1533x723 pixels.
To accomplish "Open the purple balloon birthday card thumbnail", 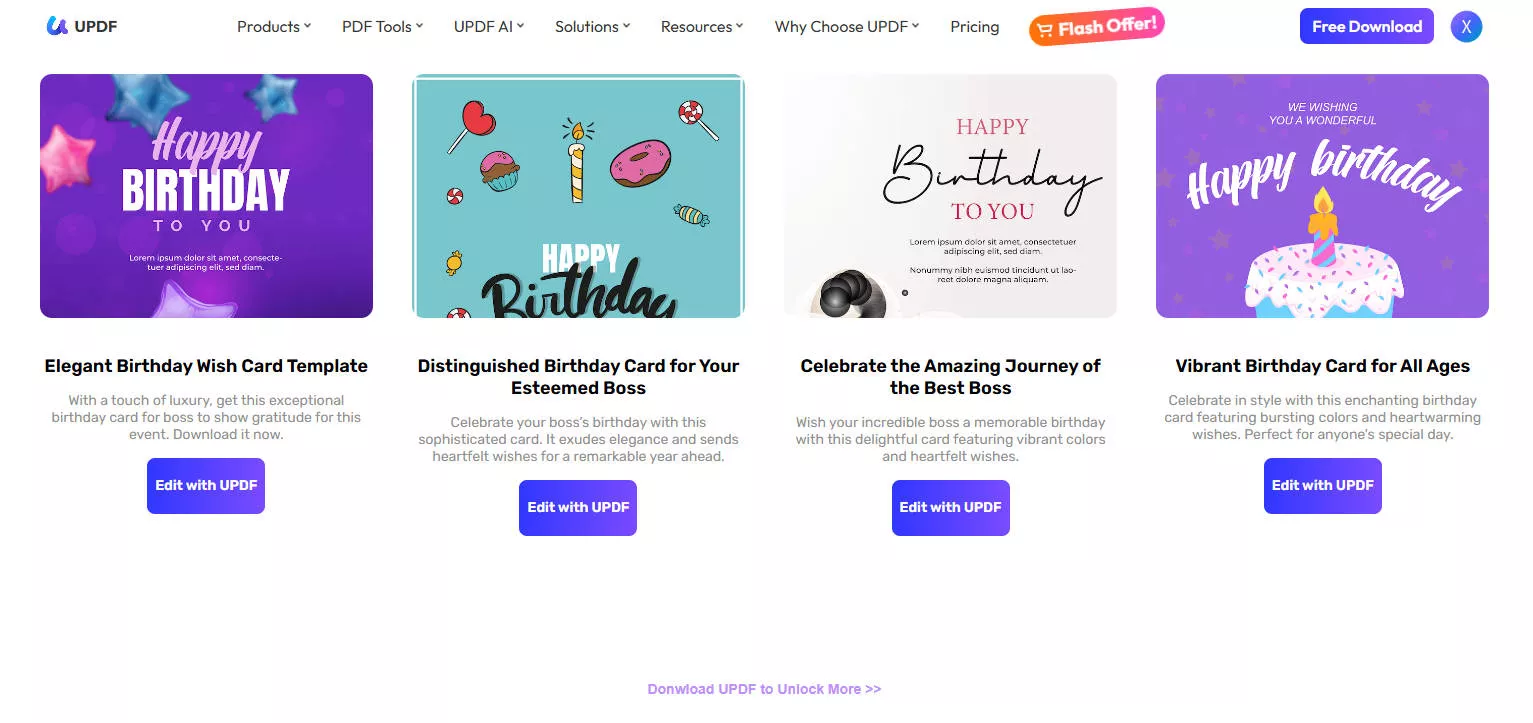I will click(206, 196).
